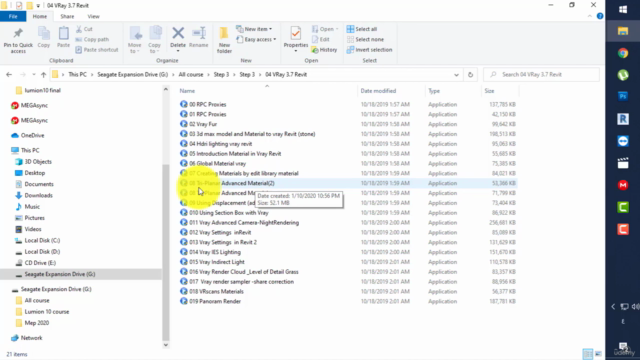Open Revit from the taskbar

click(623, 119)
